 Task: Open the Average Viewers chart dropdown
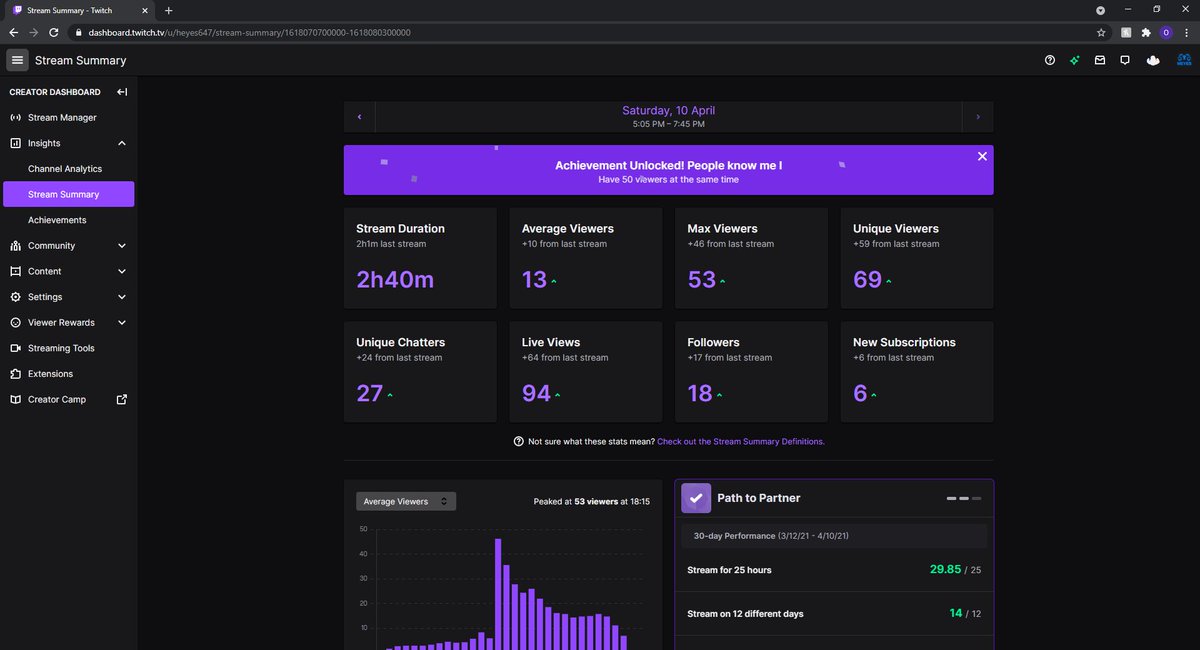pos(406,501)
